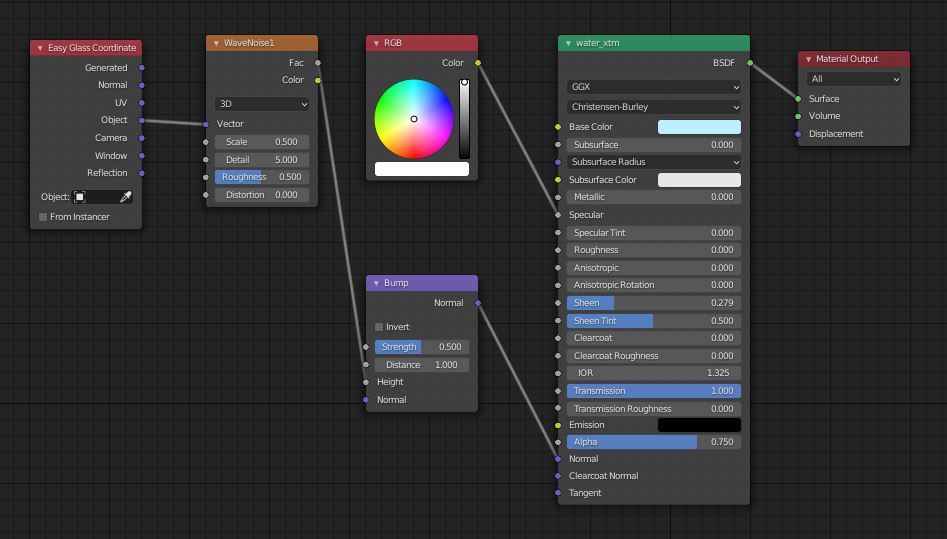Click the Surface input socket
947x539 pixels.
[x=798, y=98]
